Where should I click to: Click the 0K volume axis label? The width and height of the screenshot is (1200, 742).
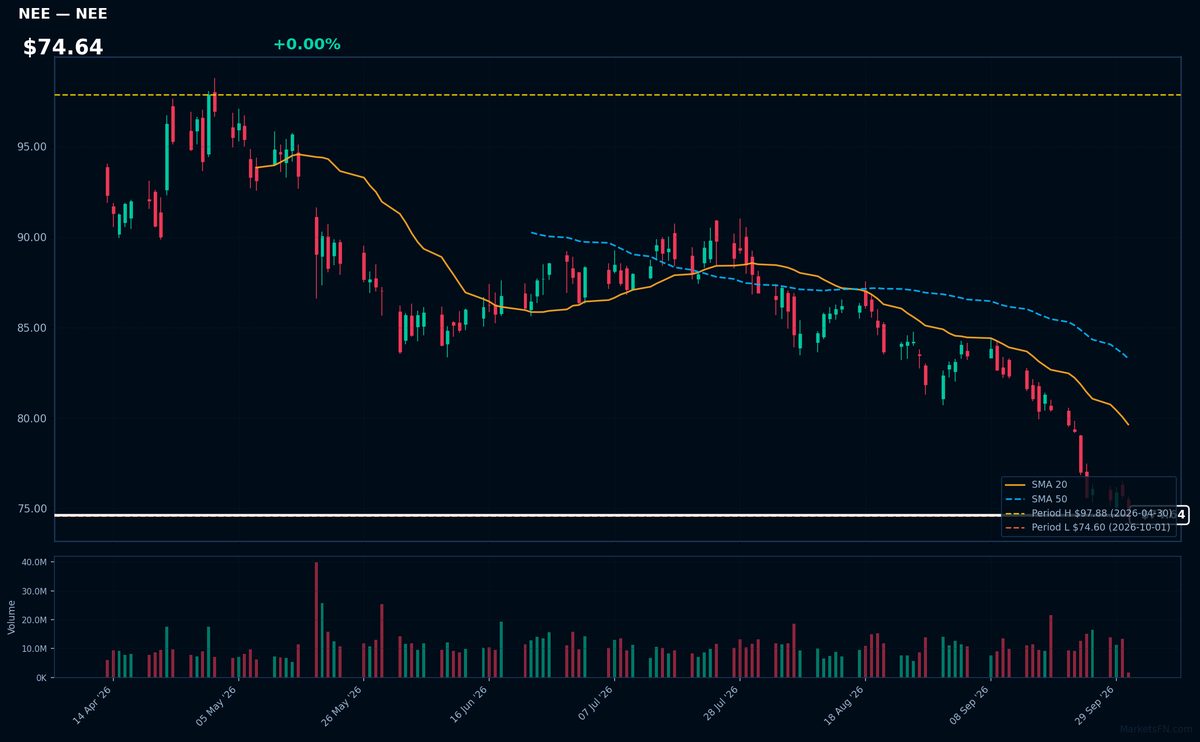(41, 678)
